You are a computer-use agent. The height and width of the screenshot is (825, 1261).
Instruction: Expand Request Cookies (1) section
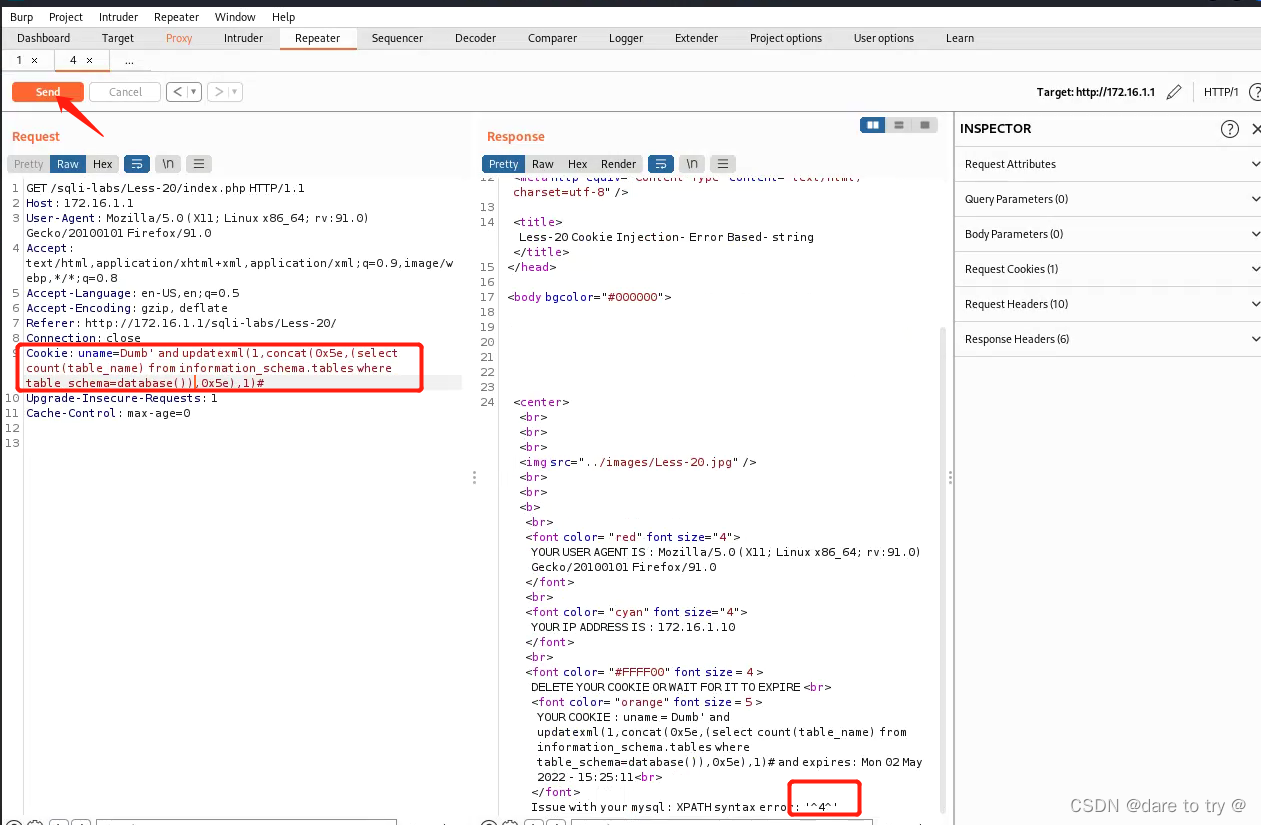1108,269
